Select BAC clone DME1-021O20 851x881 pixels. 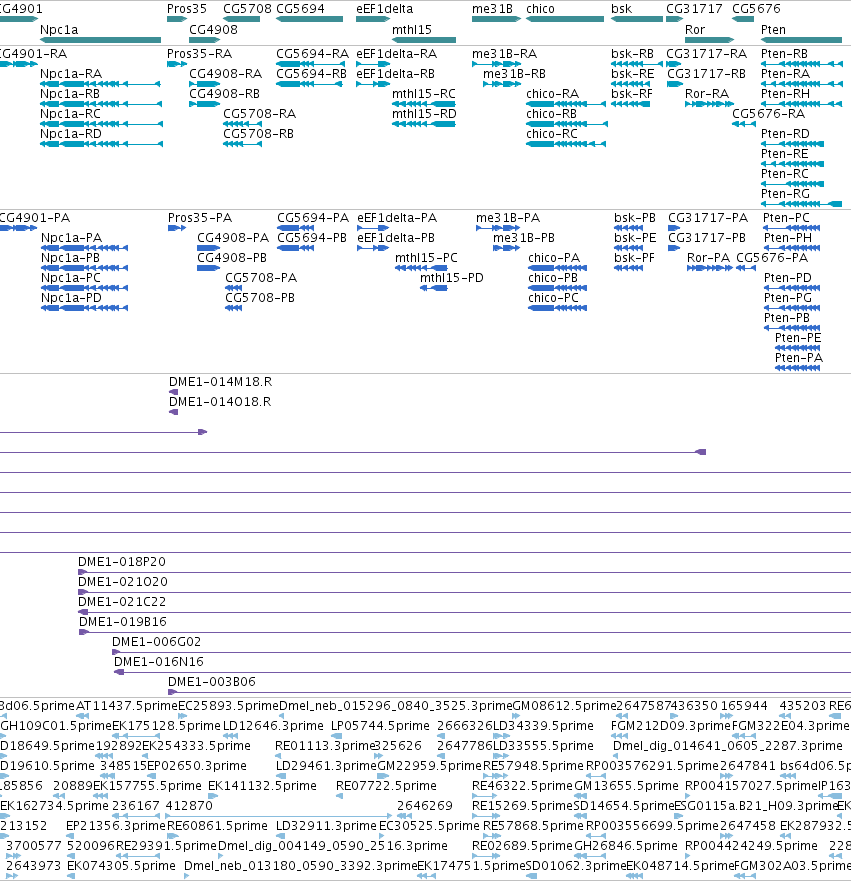click(x=465, y=592)
